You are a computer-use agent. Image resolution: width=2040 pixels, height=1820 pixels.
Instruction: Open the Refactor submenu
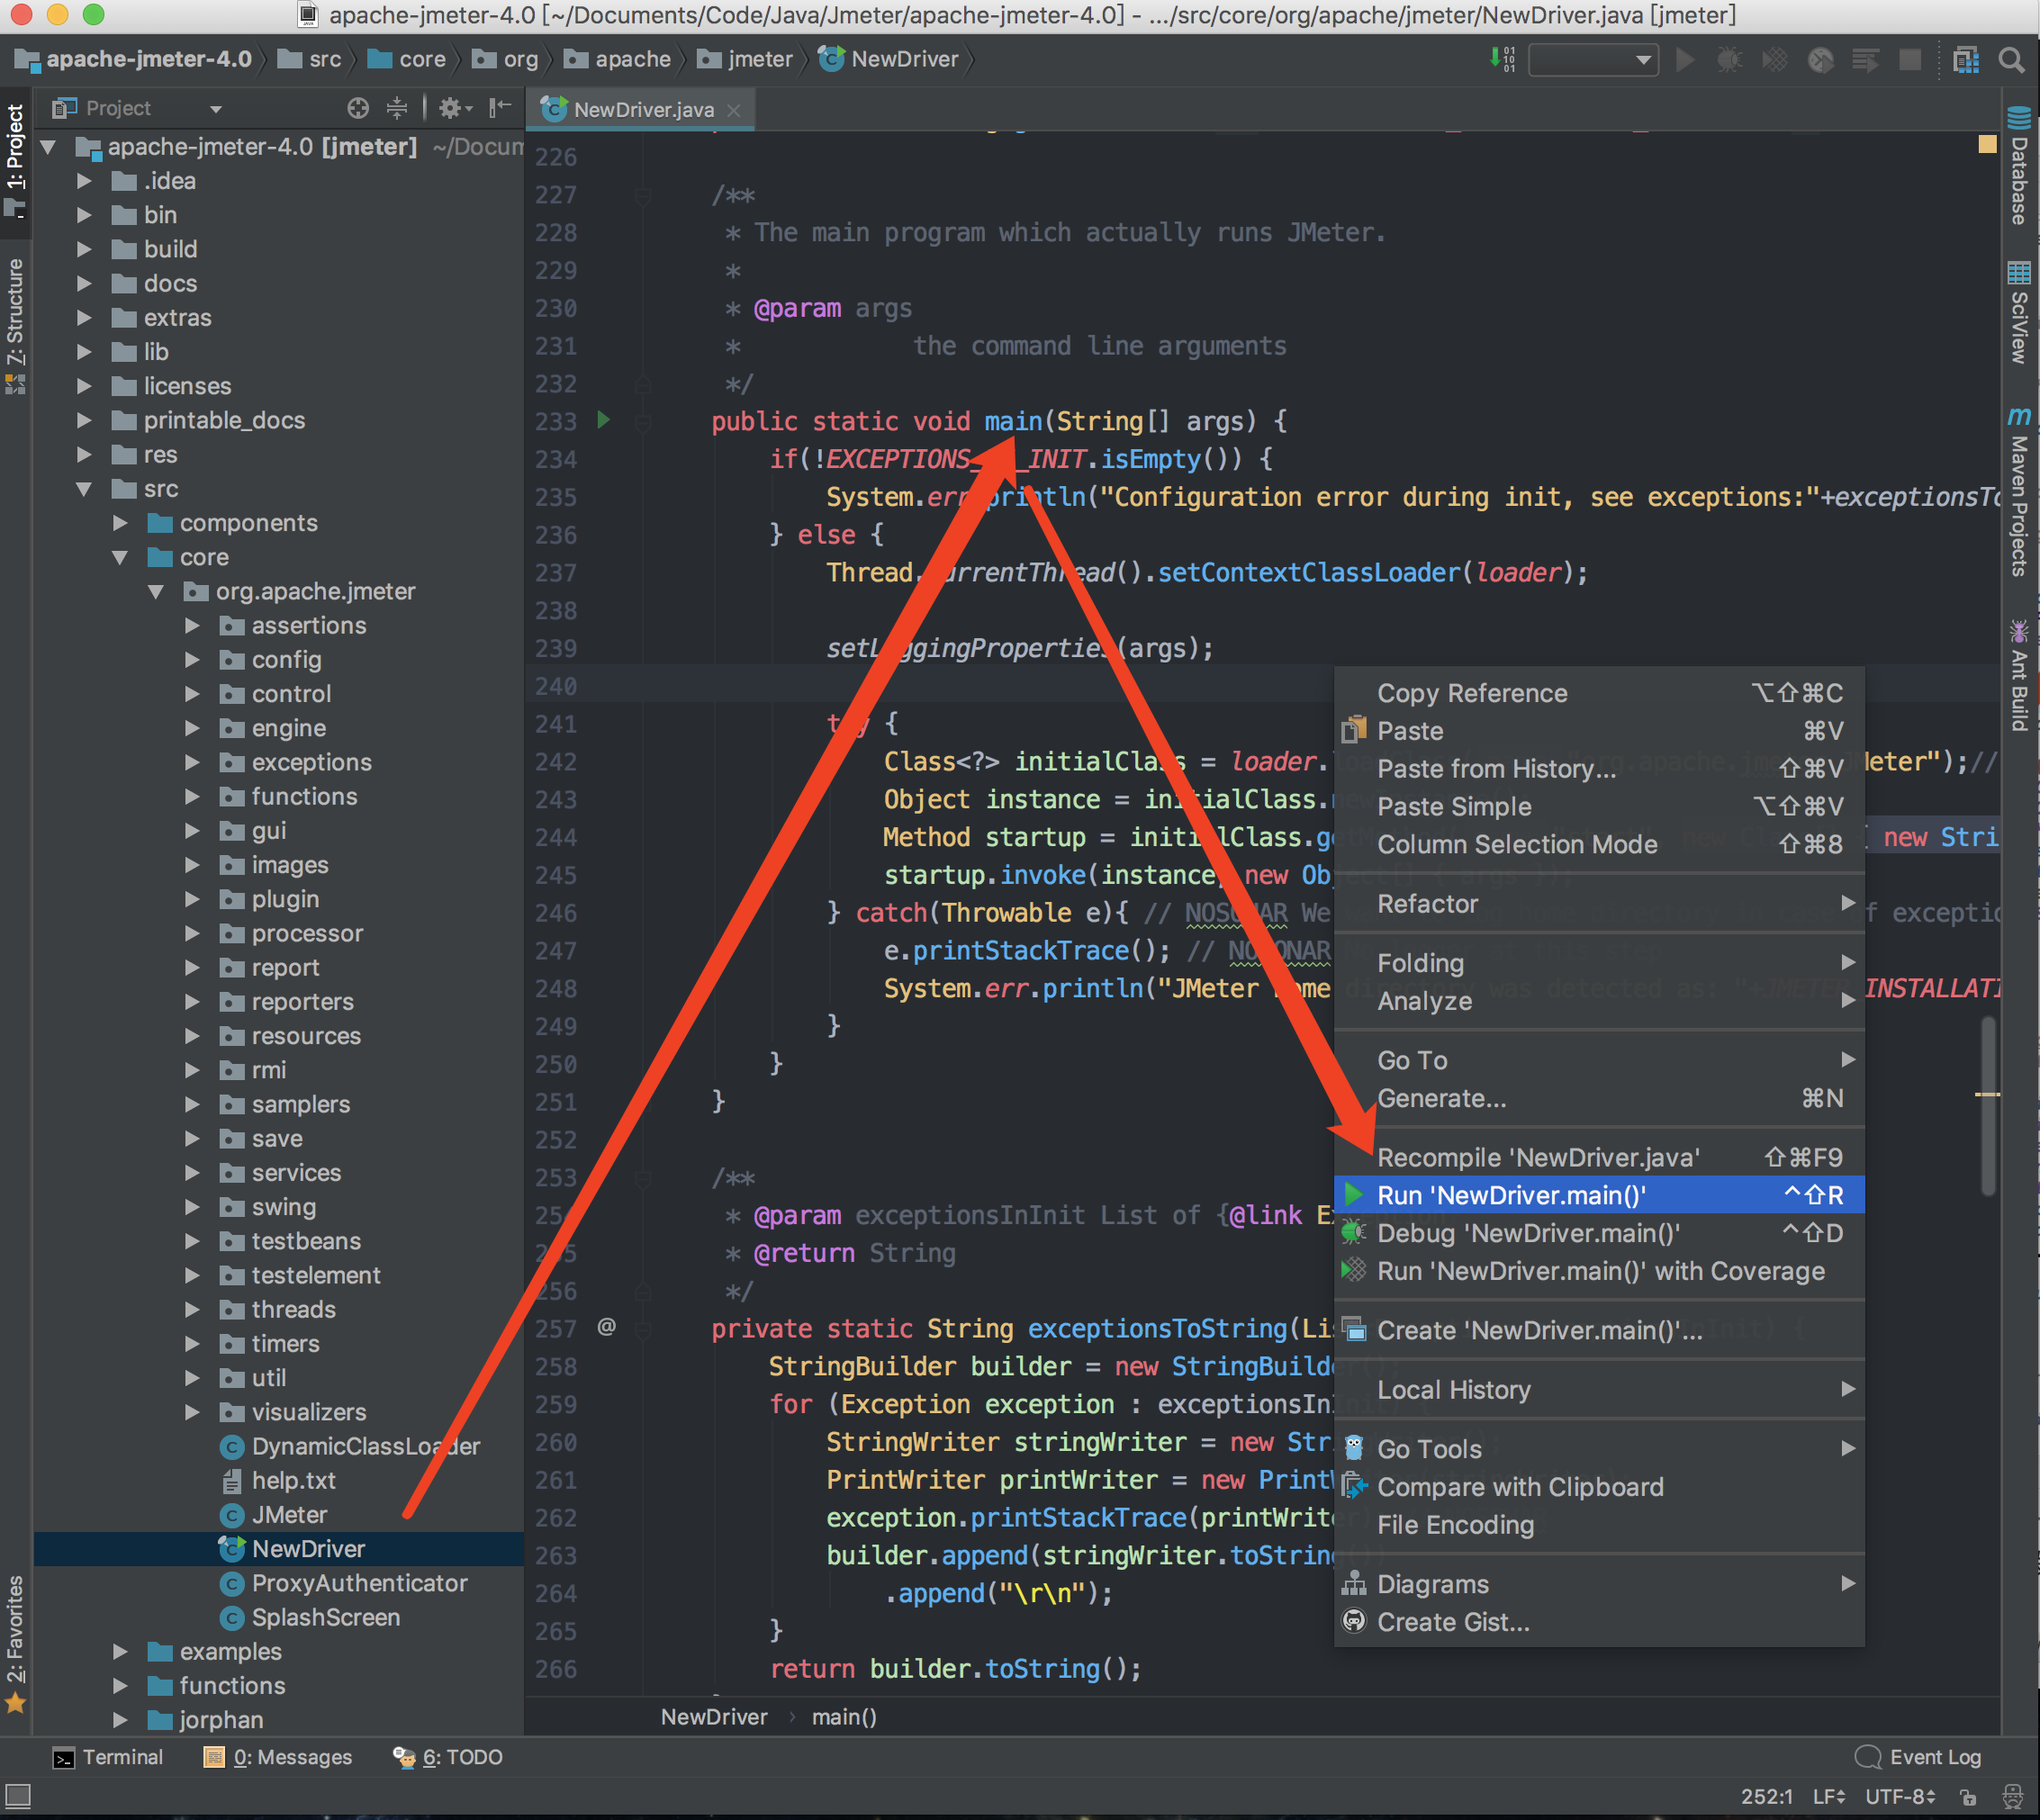click(1599, 904)
